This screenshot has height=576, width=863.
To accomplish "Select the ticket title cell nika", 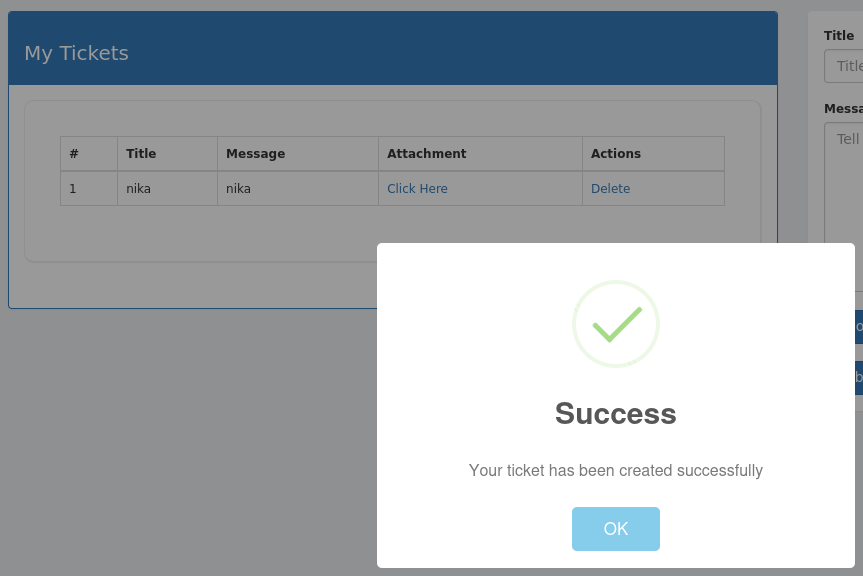I will coord(137,188).
